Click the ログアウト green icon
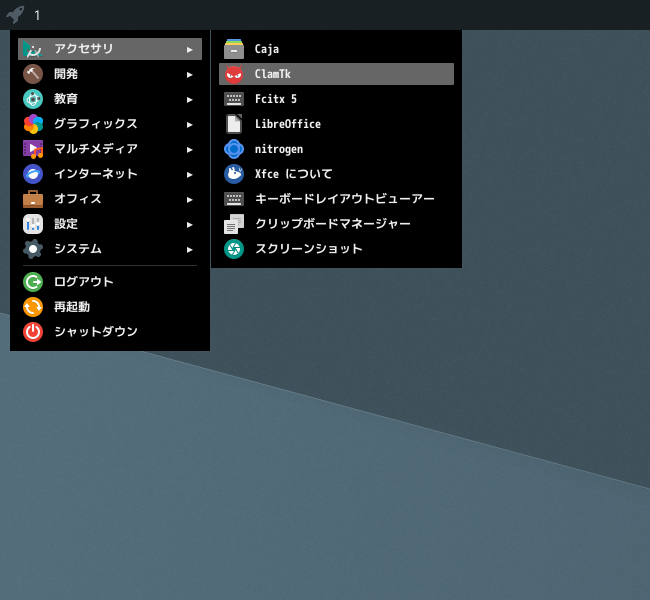Image resolution: width=650 pixels, height=600 pixels. pyautogui.click(x=33, y=282)
